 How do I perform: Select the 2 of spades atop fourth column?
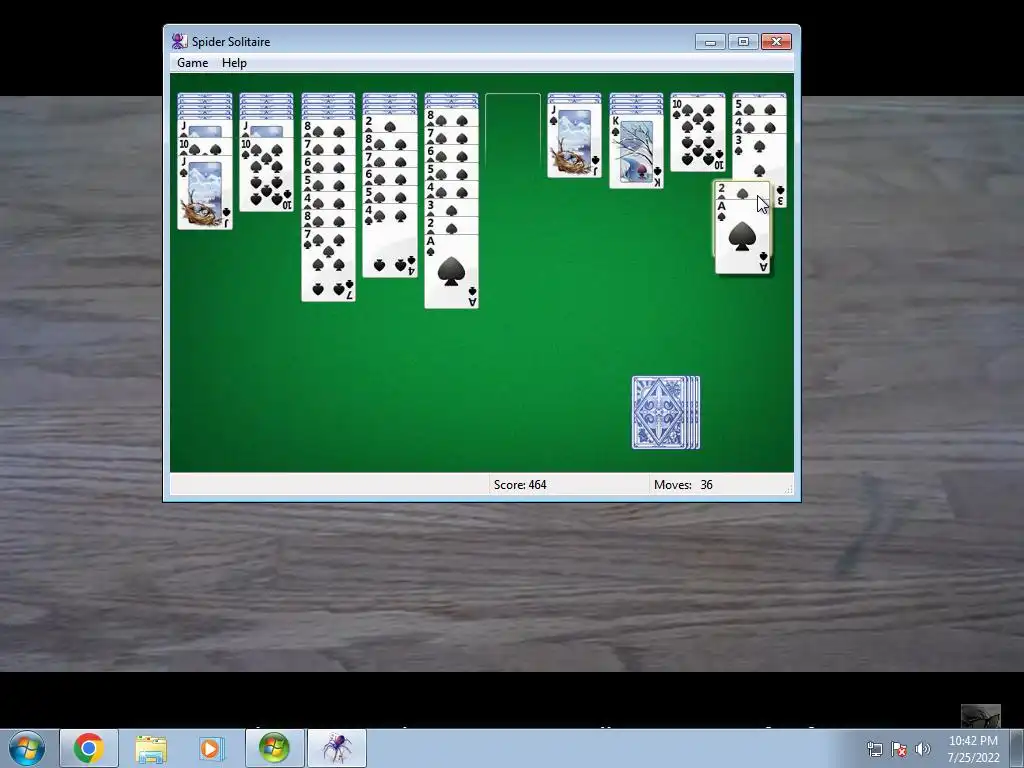(390, 124)
